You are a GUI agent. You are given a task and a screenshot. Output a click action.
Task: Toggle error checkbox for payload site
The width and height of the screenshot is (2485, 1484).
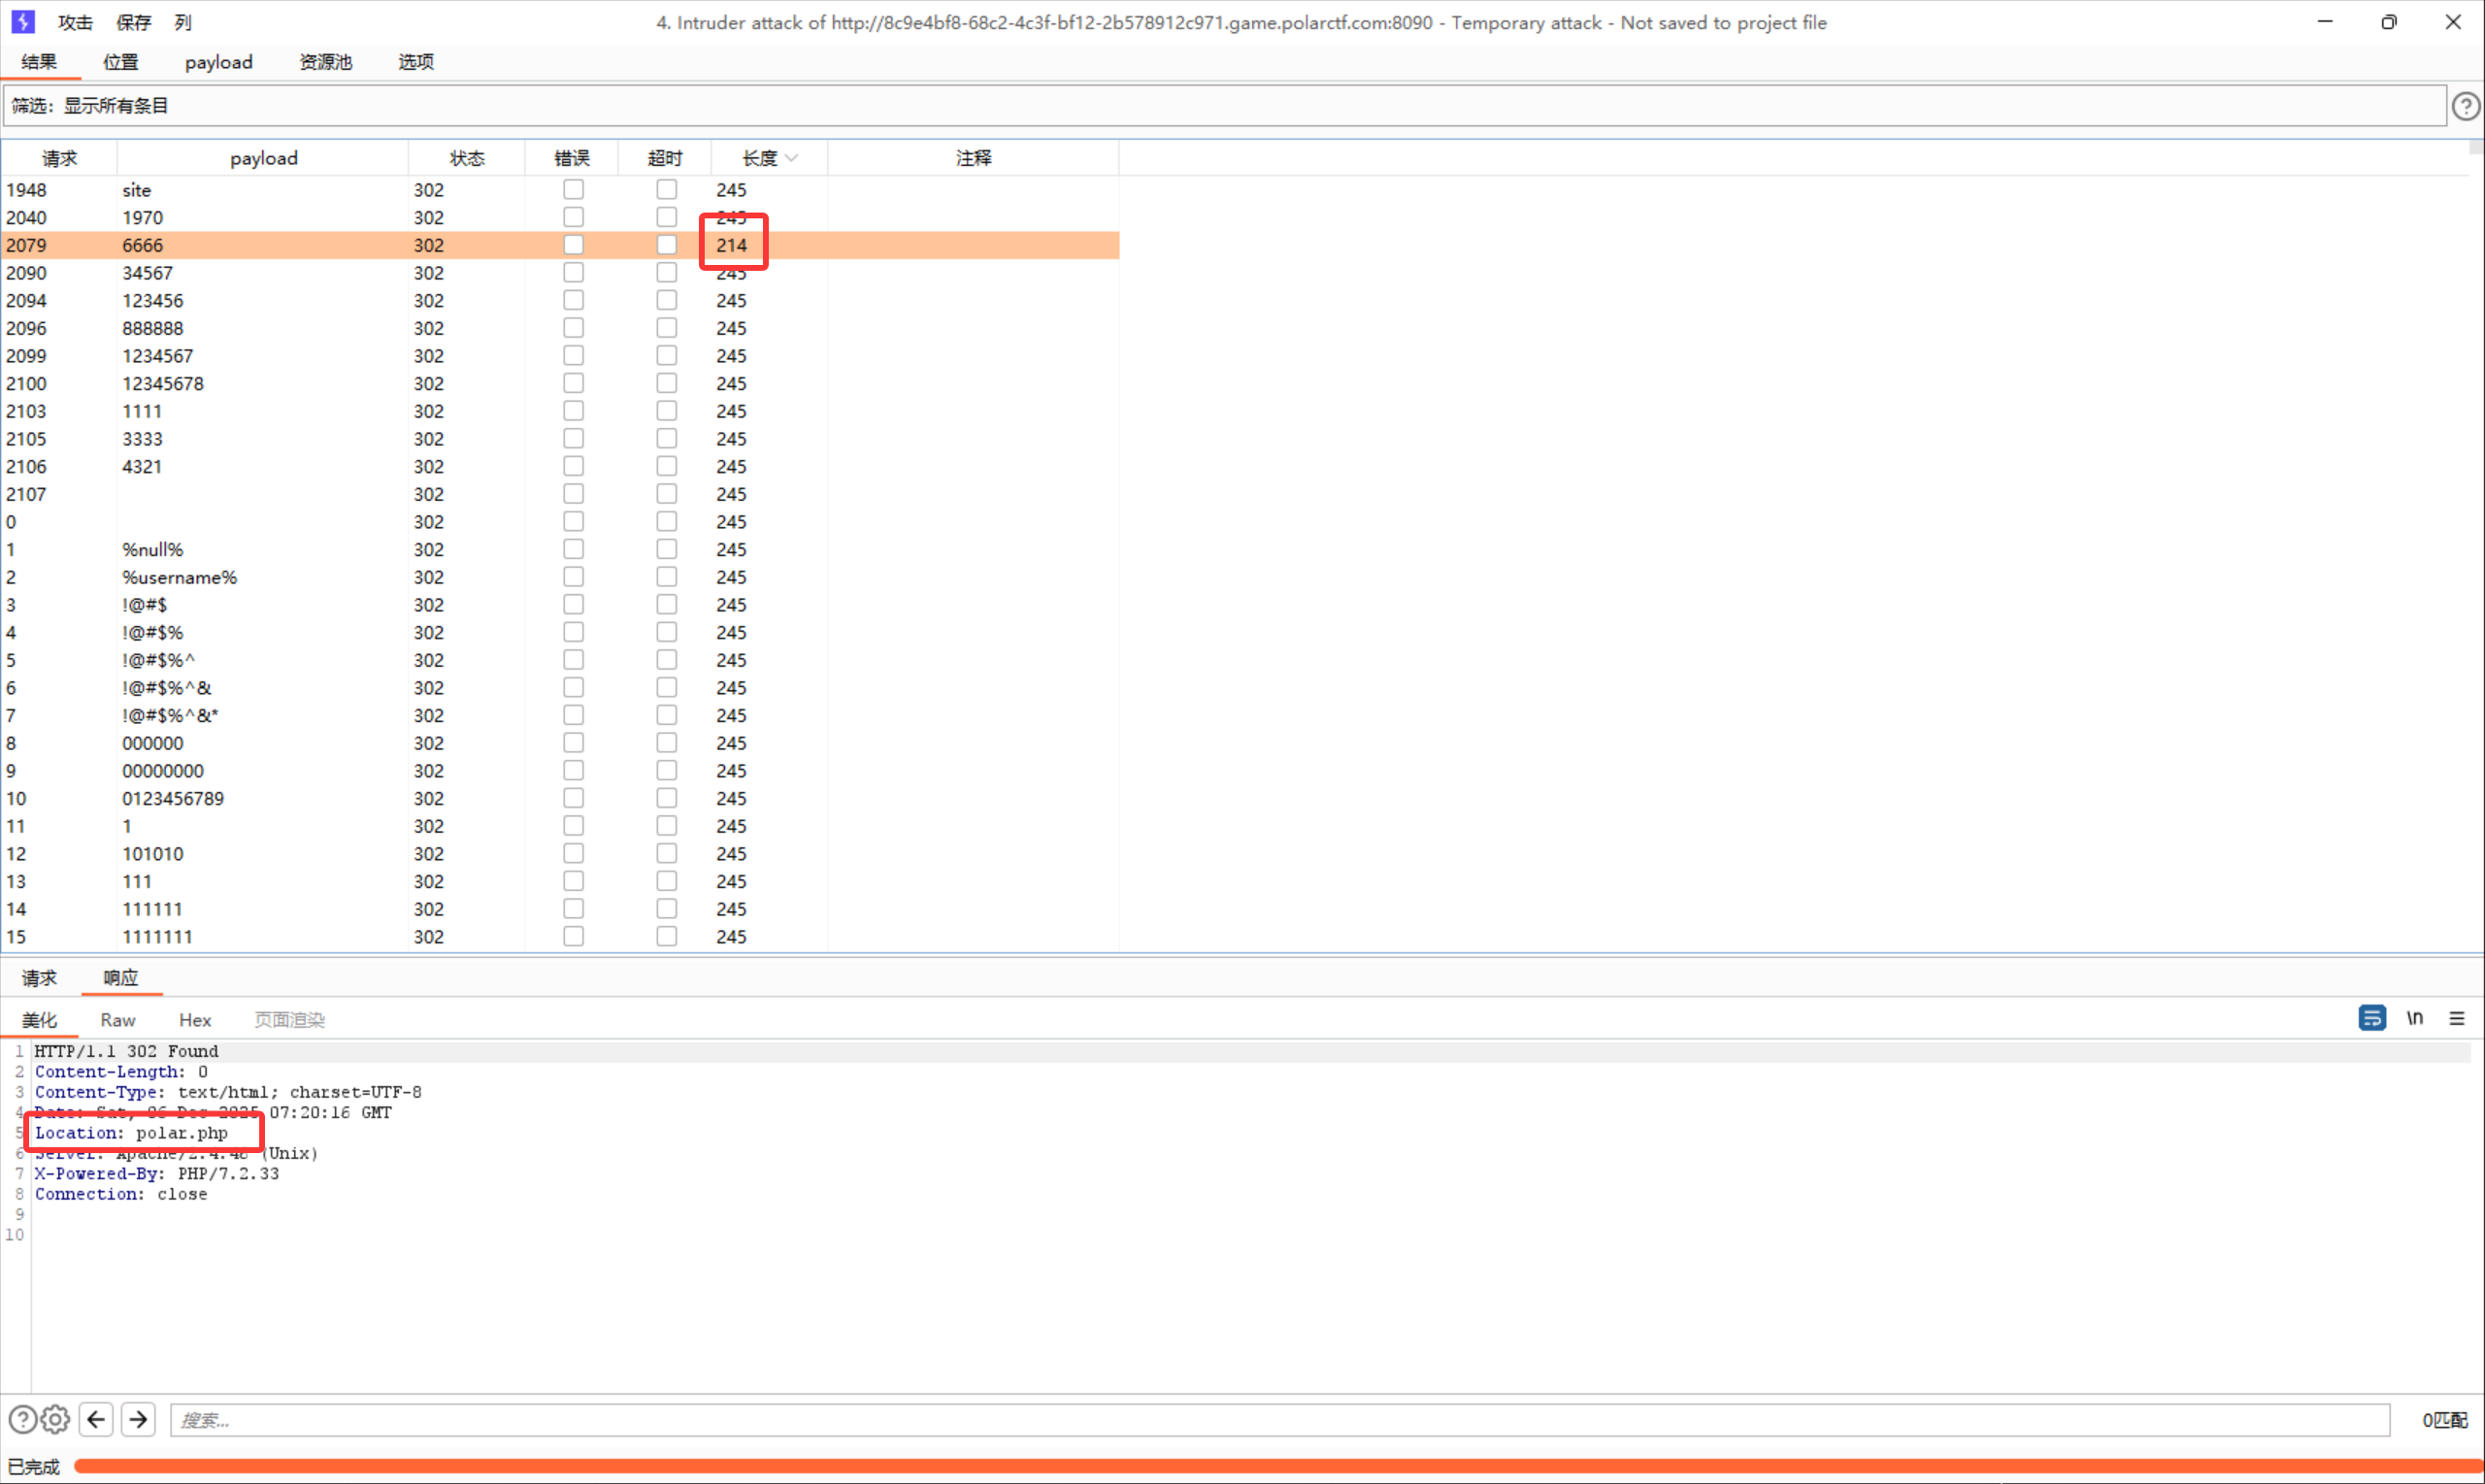(x=573, y=189)
